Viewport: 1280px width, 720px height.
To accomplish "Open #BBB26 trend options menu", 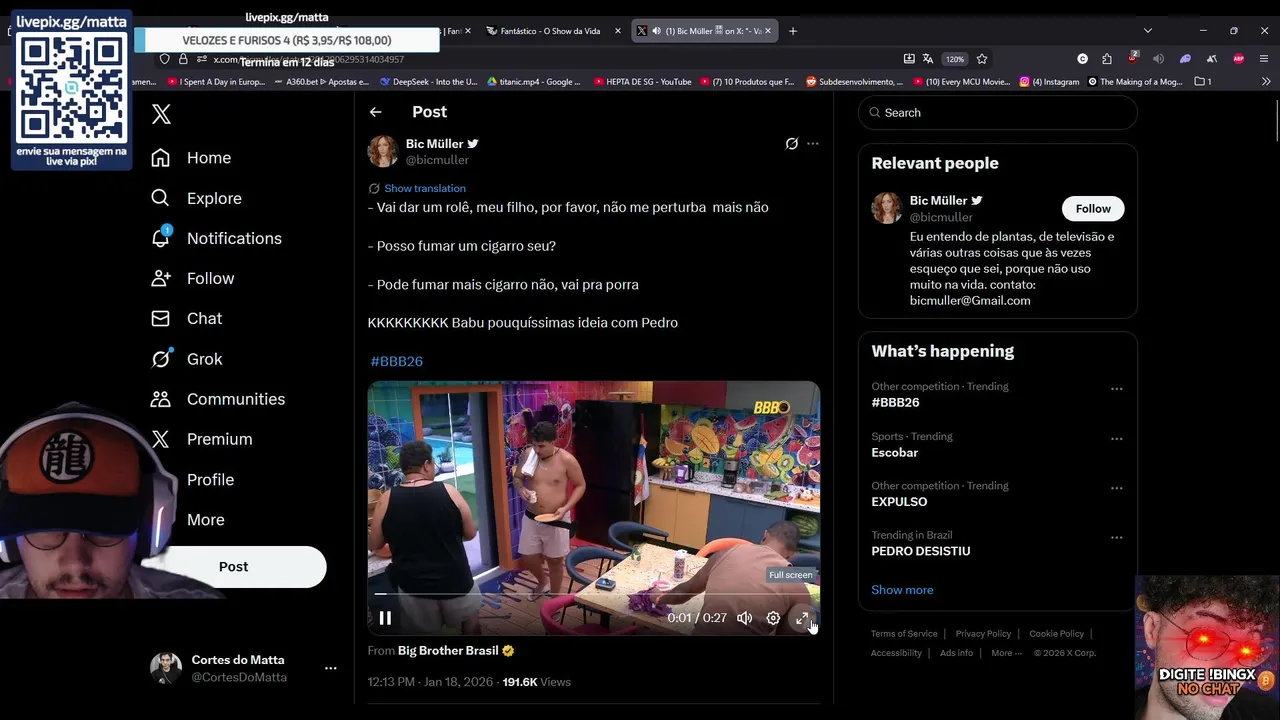I will pyautogui.click(x=1117, y=389).
